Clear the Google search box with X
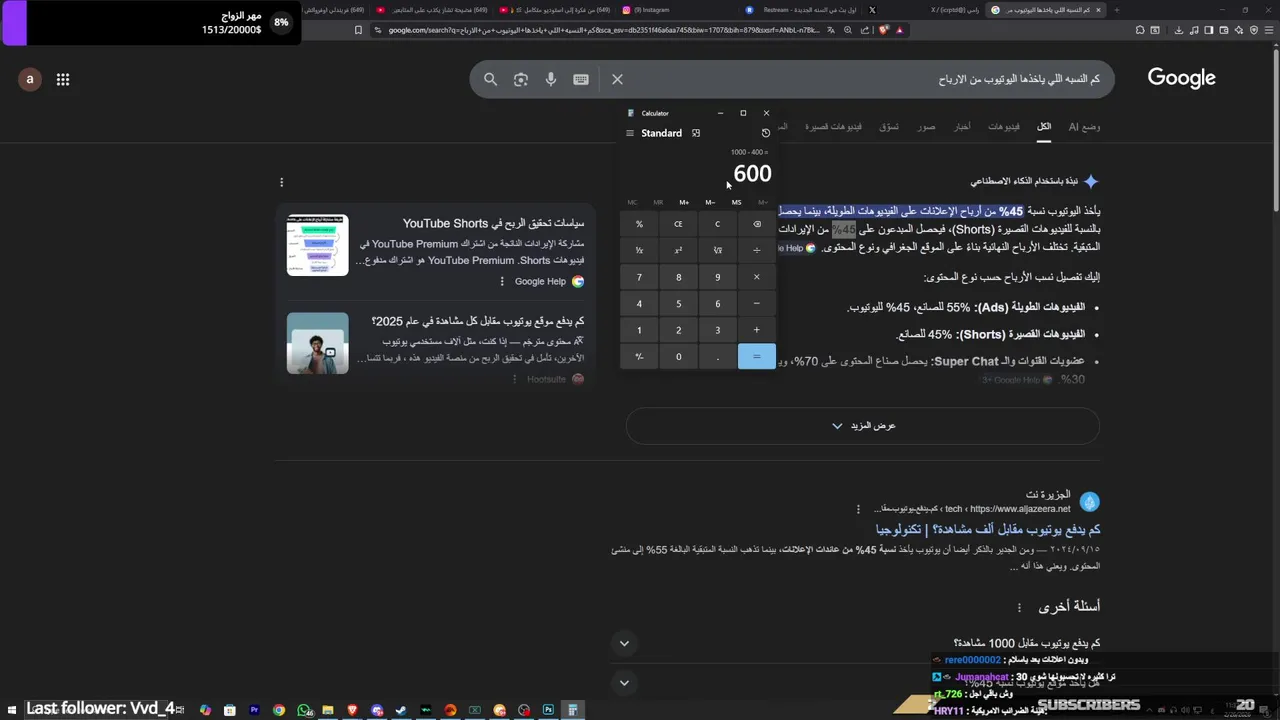Screen dimensions: 1280x720 [617, 79]
